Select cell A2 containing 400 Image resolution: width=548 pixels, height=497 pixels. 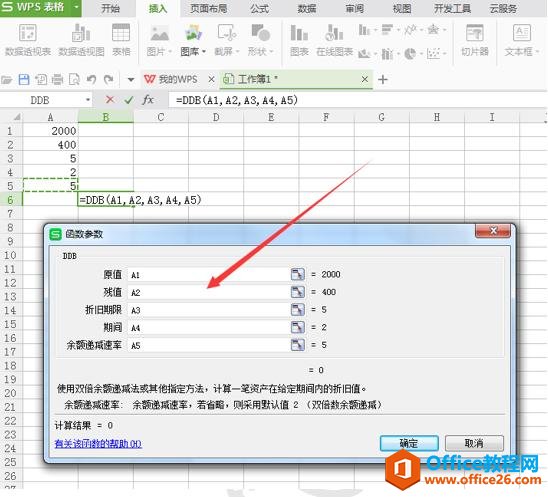(x=50, y=144)
